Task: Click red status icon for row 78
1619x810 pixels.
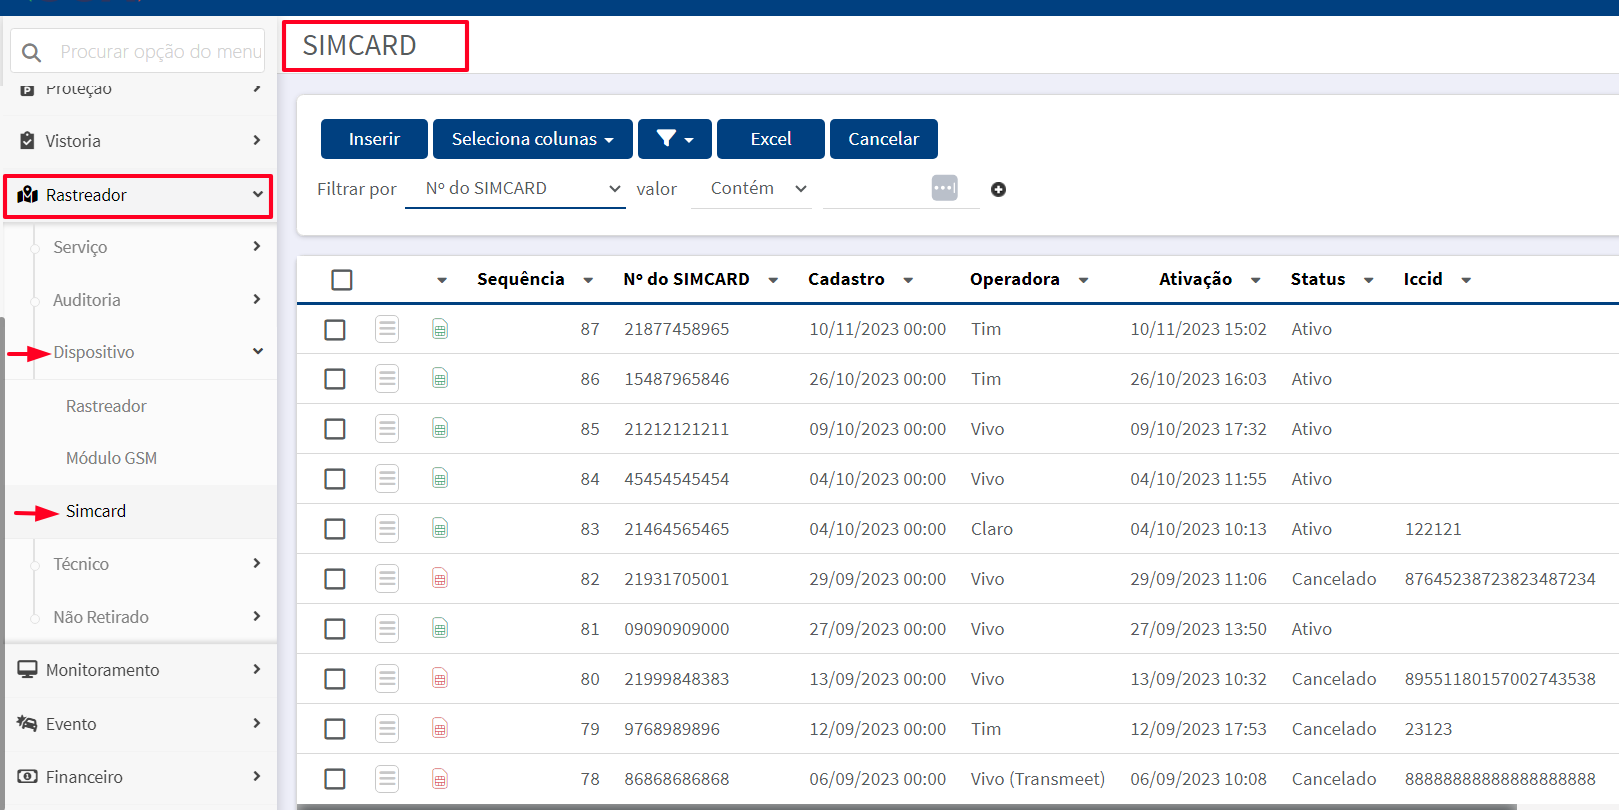Action: click(x=440, y=779)
